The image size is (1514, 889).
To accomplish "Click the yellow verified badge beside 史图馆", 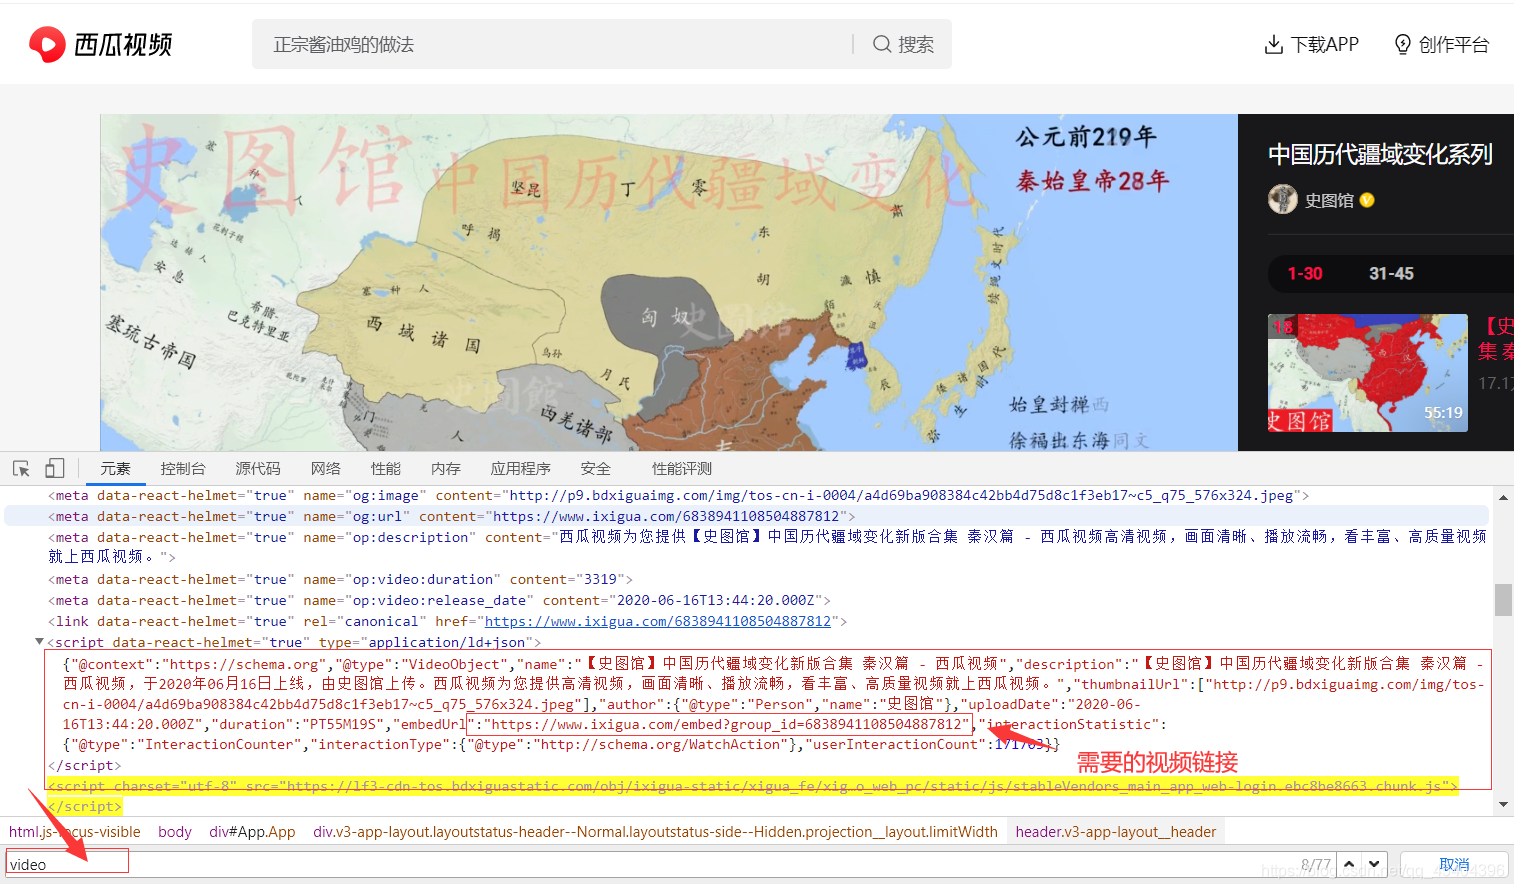I will click(x=1367, y=200).
